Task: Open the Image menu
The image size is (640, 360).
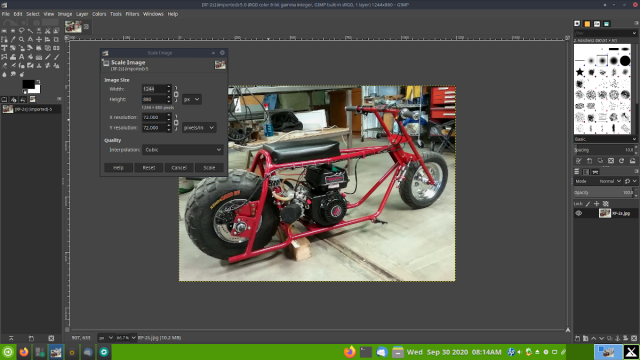Action: pos(64,14)
